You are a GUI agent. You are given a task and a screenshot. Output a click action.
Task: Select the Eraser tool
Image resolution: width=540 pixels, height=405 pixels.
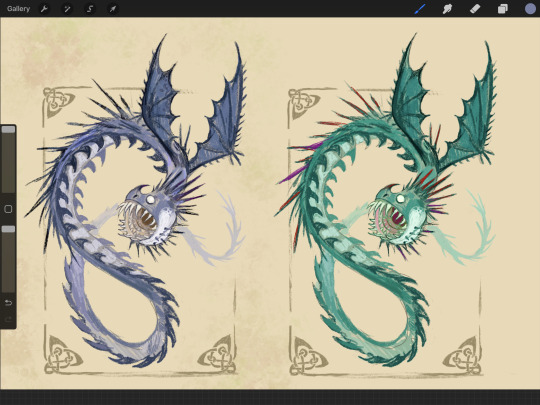[x=475, y=9]
